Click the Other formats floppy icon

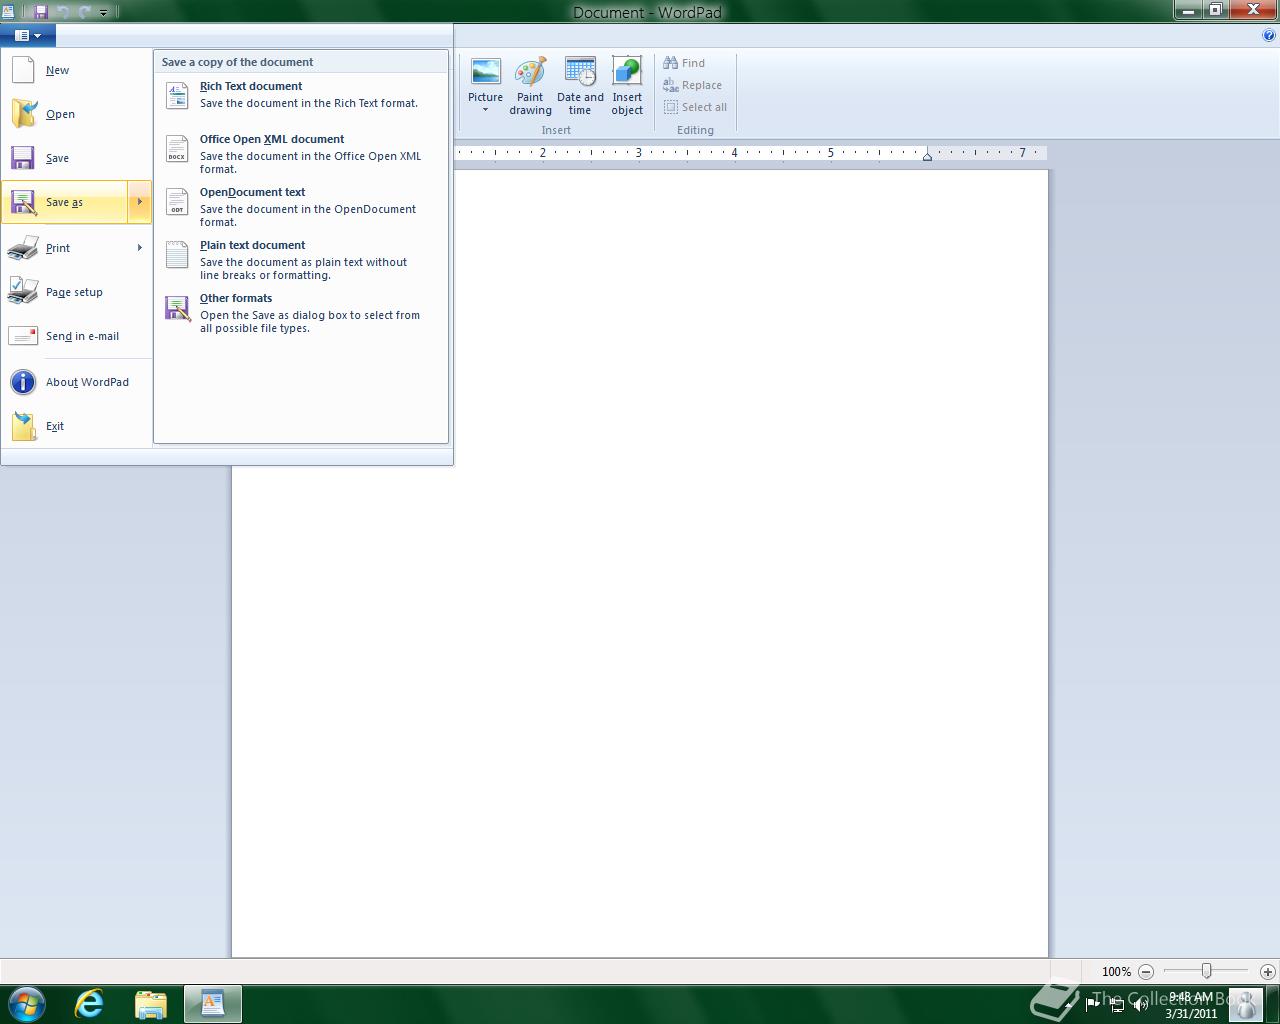click(178, 308)
